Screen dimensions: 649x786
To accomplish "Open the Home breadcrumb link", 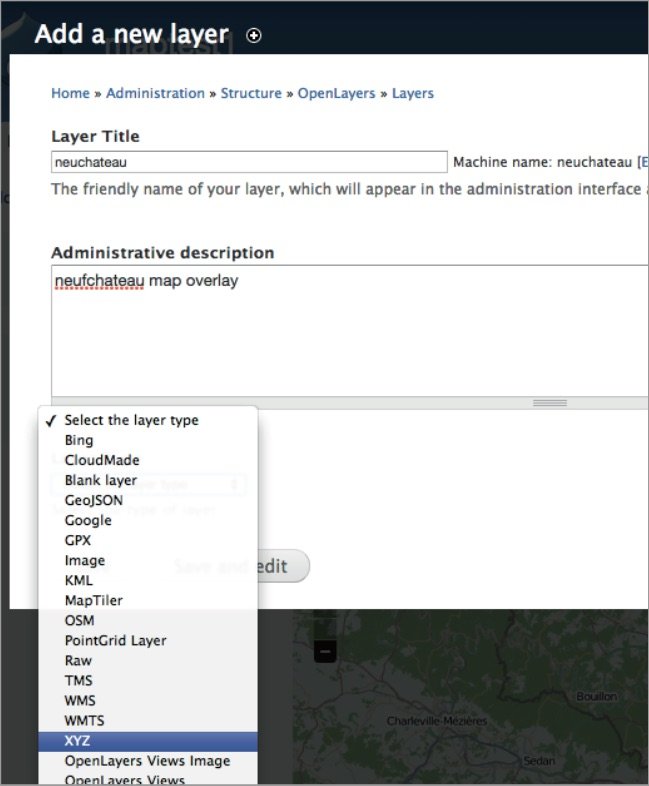I will click(70, 93).
